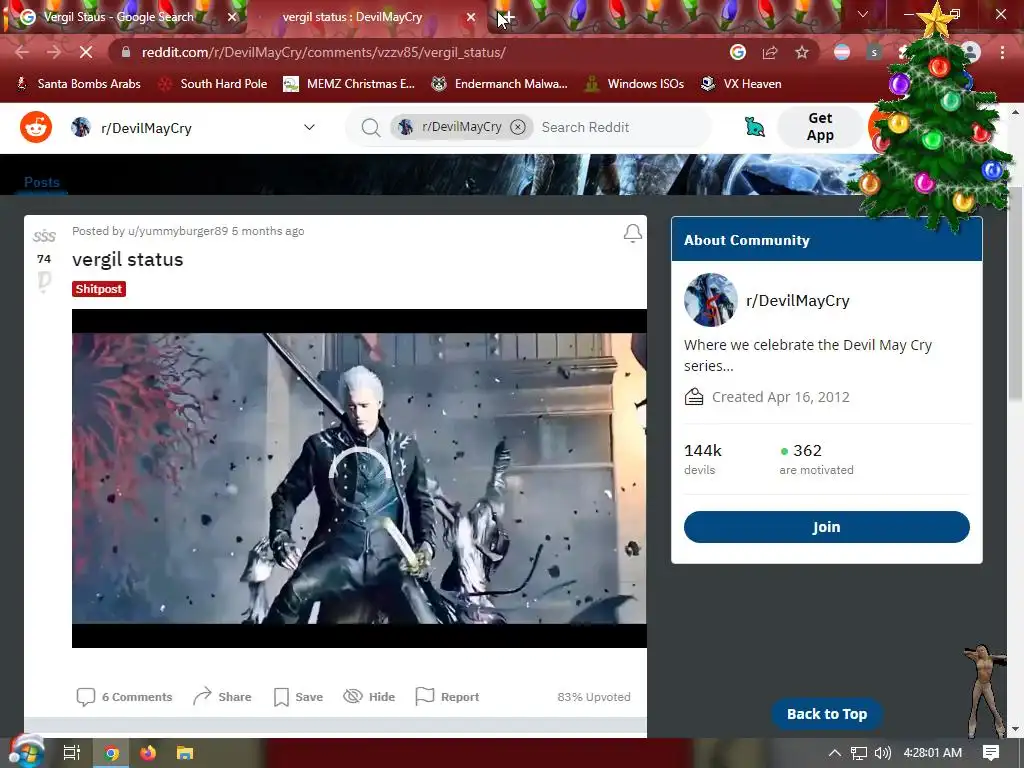This screenshot has height=768, width=1024.
Task: Open the 6 Comments section
Action: point(124,697)
